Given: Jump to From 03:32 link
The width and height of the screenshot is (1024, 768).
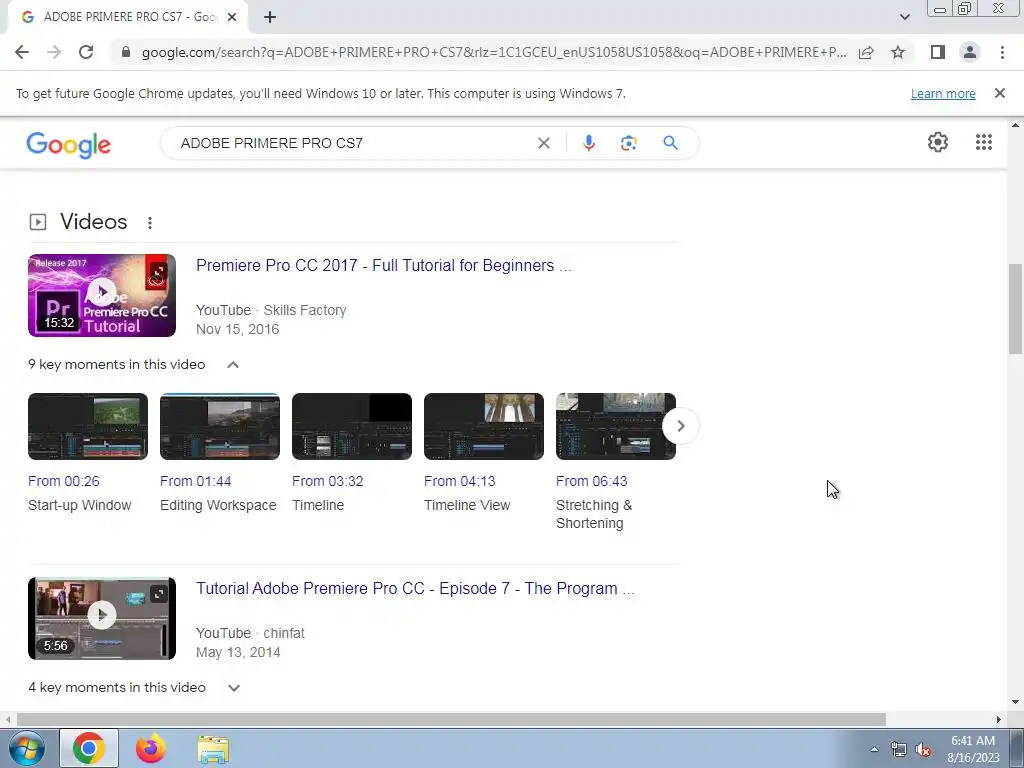Looking at the screenshot, I should click(328, 481).
